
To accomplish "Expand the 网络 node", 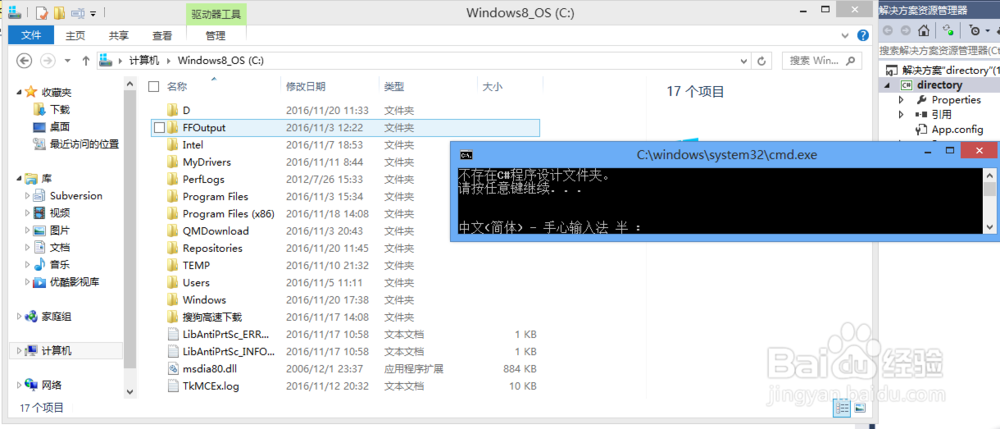I will coord(19,385).
